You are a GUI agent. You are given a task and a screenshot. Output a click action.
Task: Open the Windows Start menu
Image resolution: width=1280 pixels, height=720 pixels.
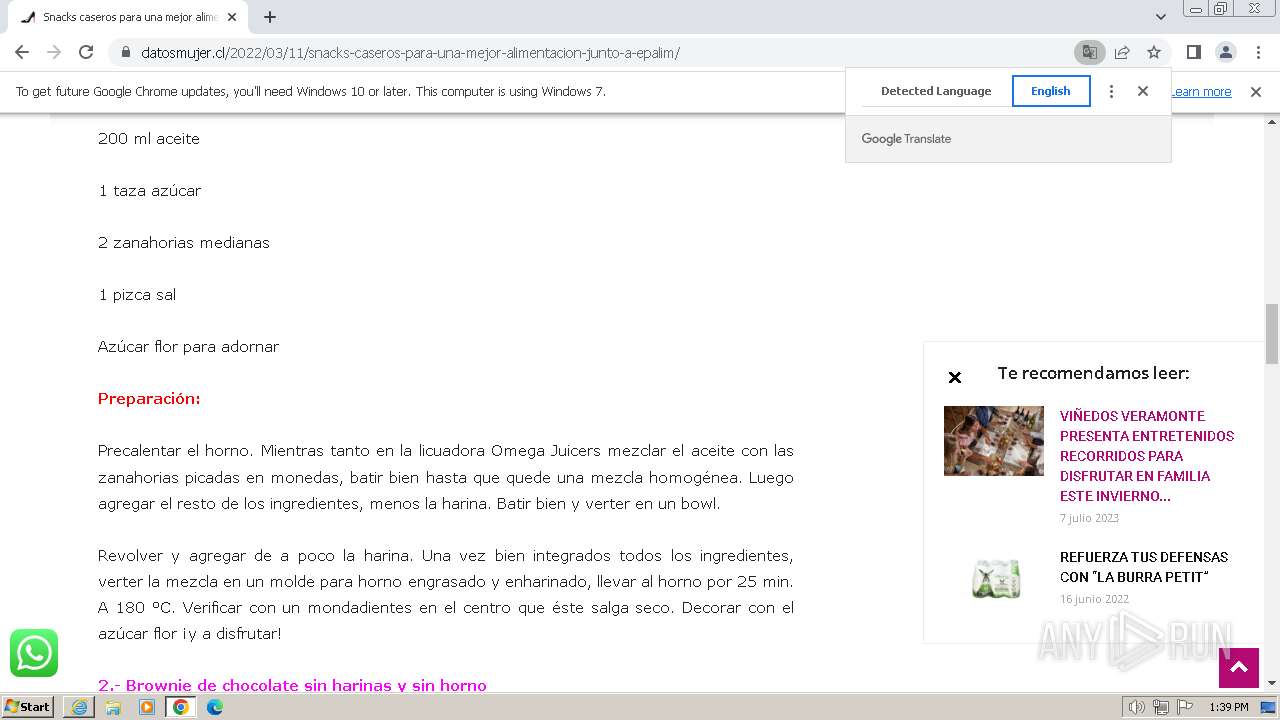pyautogui.click(x=28, y=707)
